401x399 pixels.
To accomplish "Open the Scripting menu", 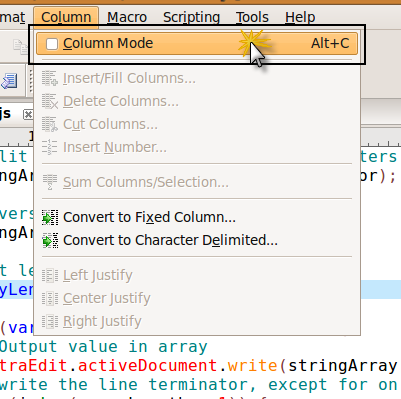I will click(191, 17).
